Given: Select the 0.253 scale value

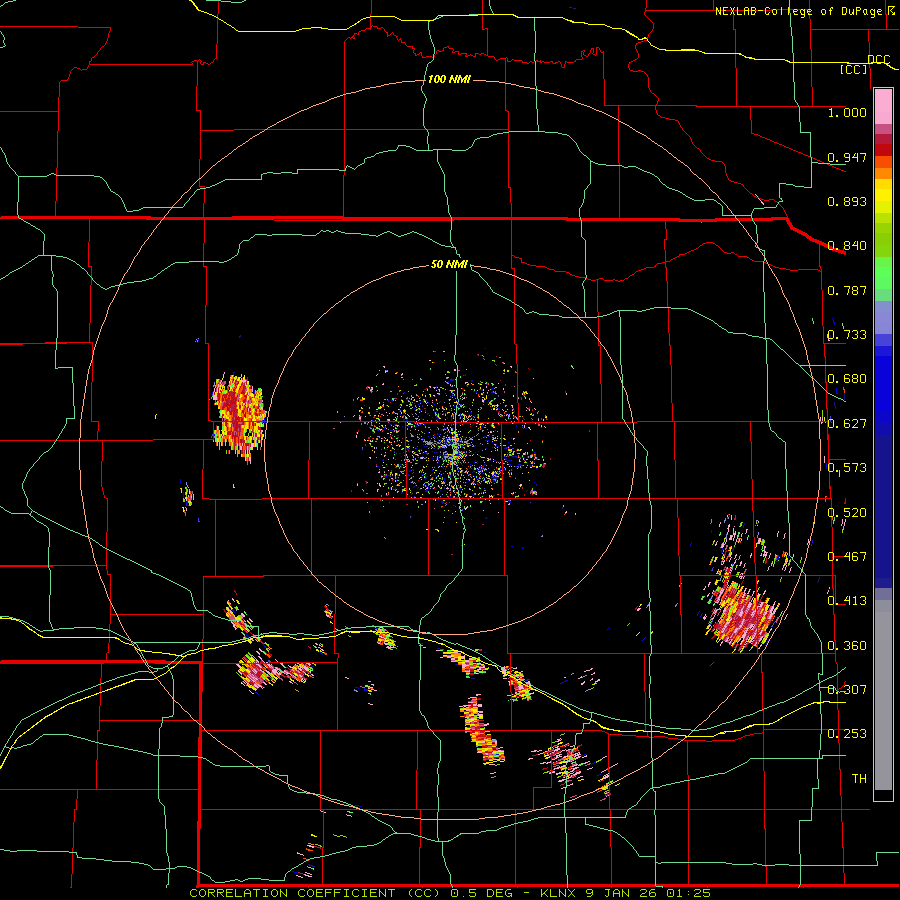Looking at the screenshot, I should tap(847, 734).
